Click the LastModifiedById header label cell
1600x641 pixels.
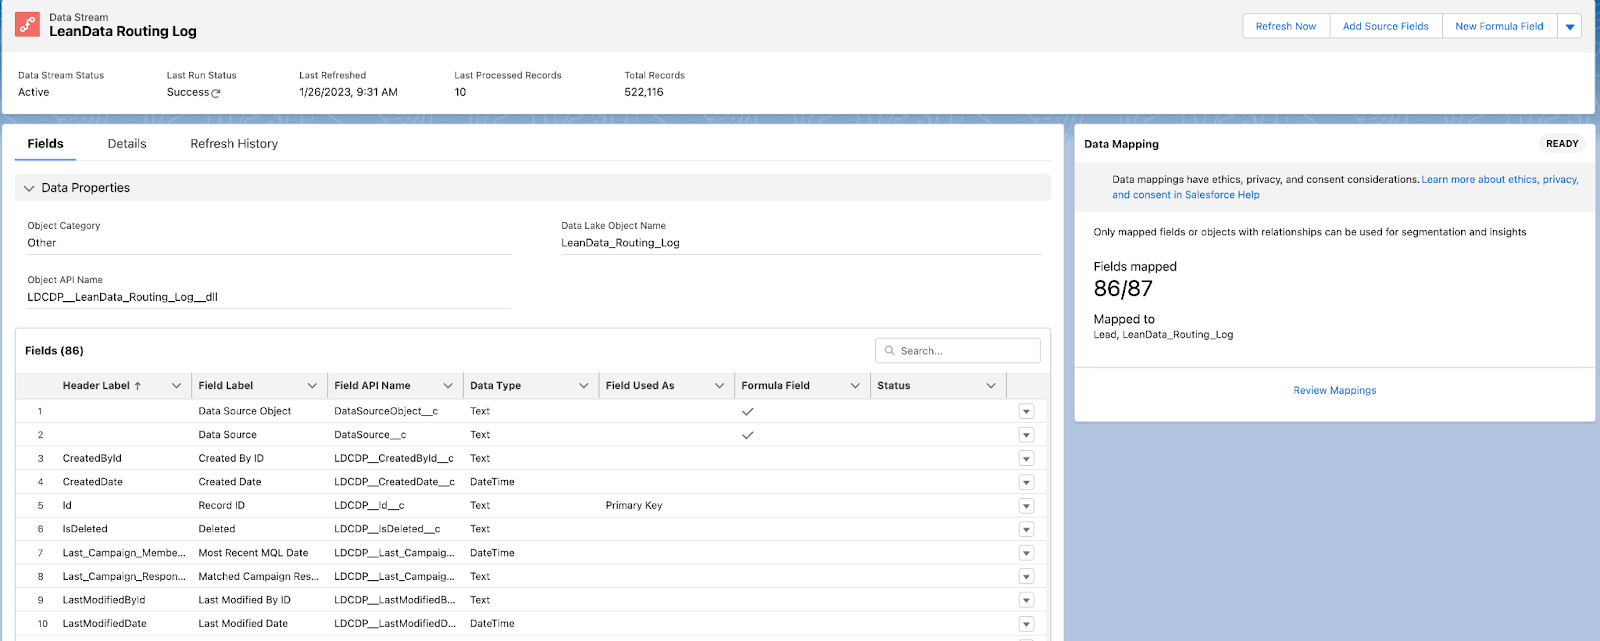[104, 600]
